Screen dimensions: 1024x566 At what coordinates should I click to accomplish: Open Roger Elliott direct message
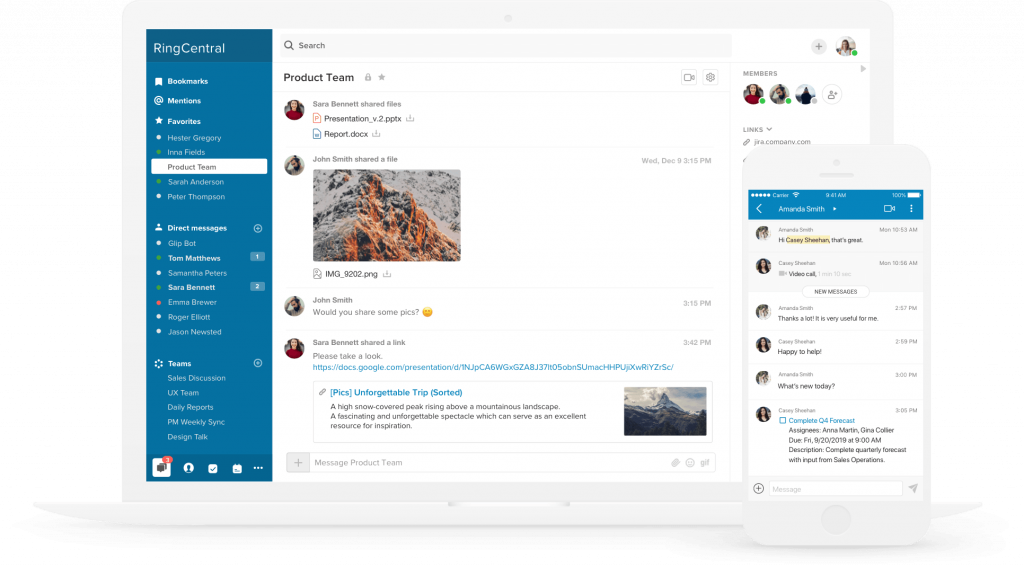(x=189, y=317)
